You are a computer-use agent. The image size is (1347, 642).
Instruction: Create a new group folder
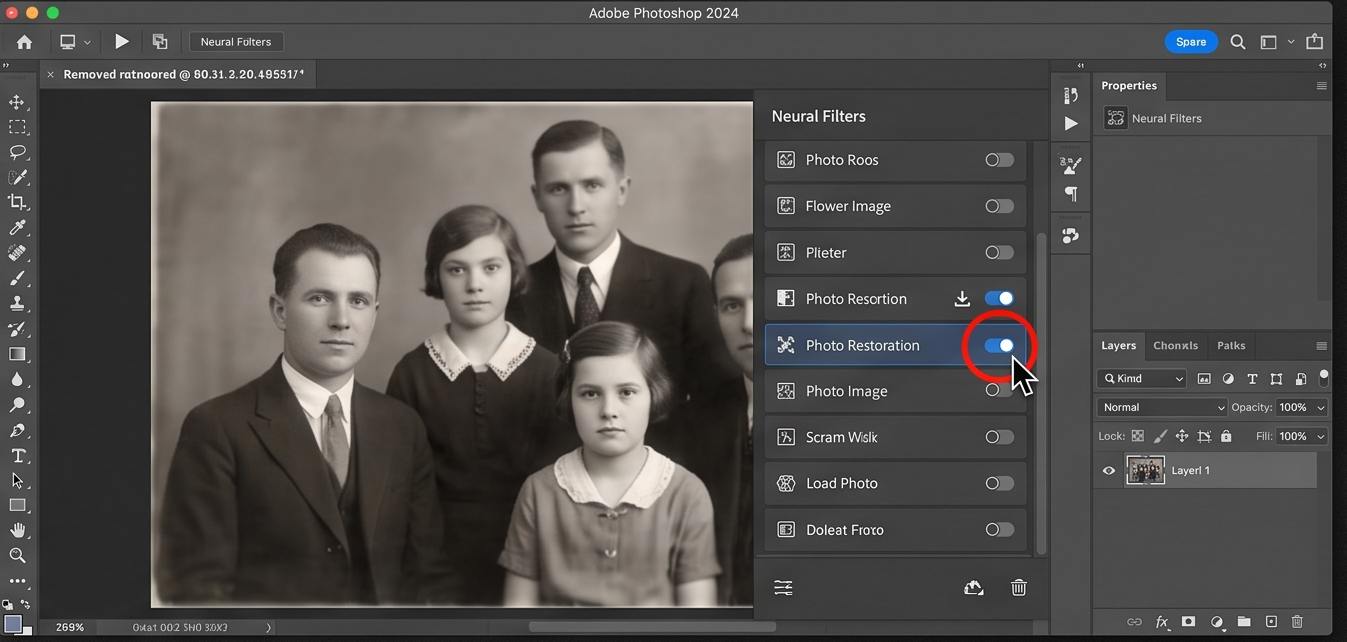[1243, 622]
